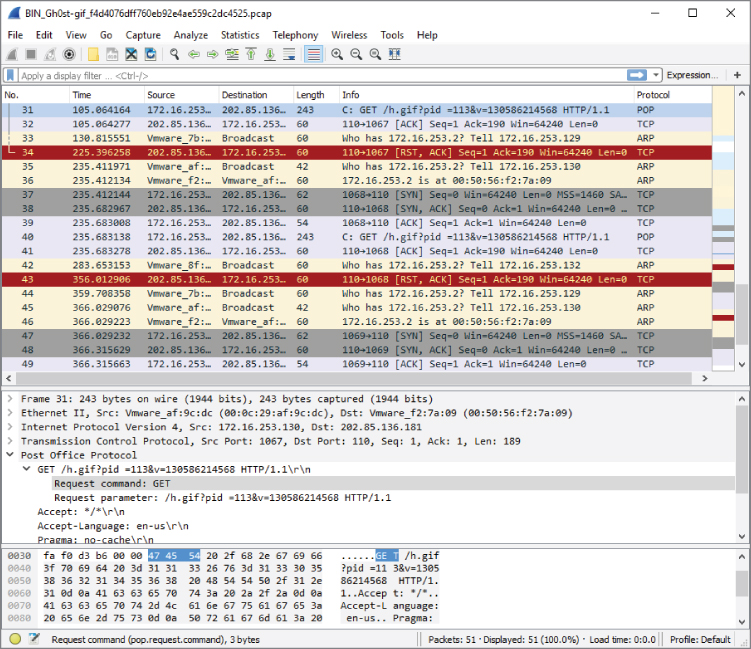751x649 pixels.
Task: Click the Expression... button
Action: point(692,75)
